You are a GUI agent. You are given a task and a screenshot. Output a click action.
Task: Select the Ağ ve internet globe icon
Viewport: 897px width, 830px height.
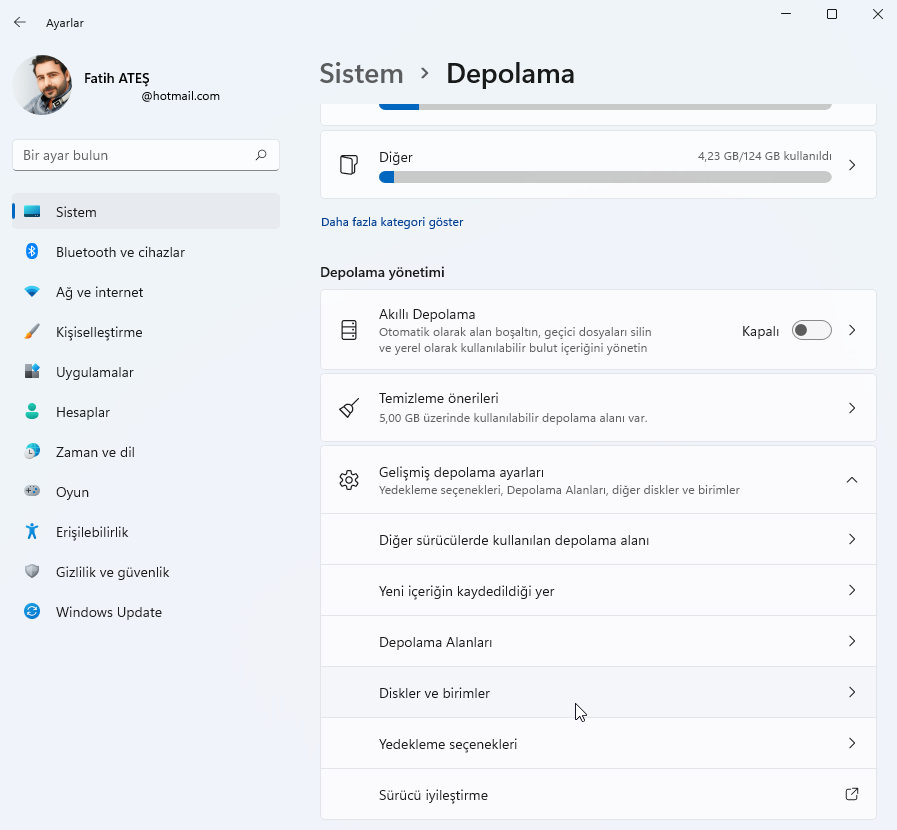[x=30, y=292]
